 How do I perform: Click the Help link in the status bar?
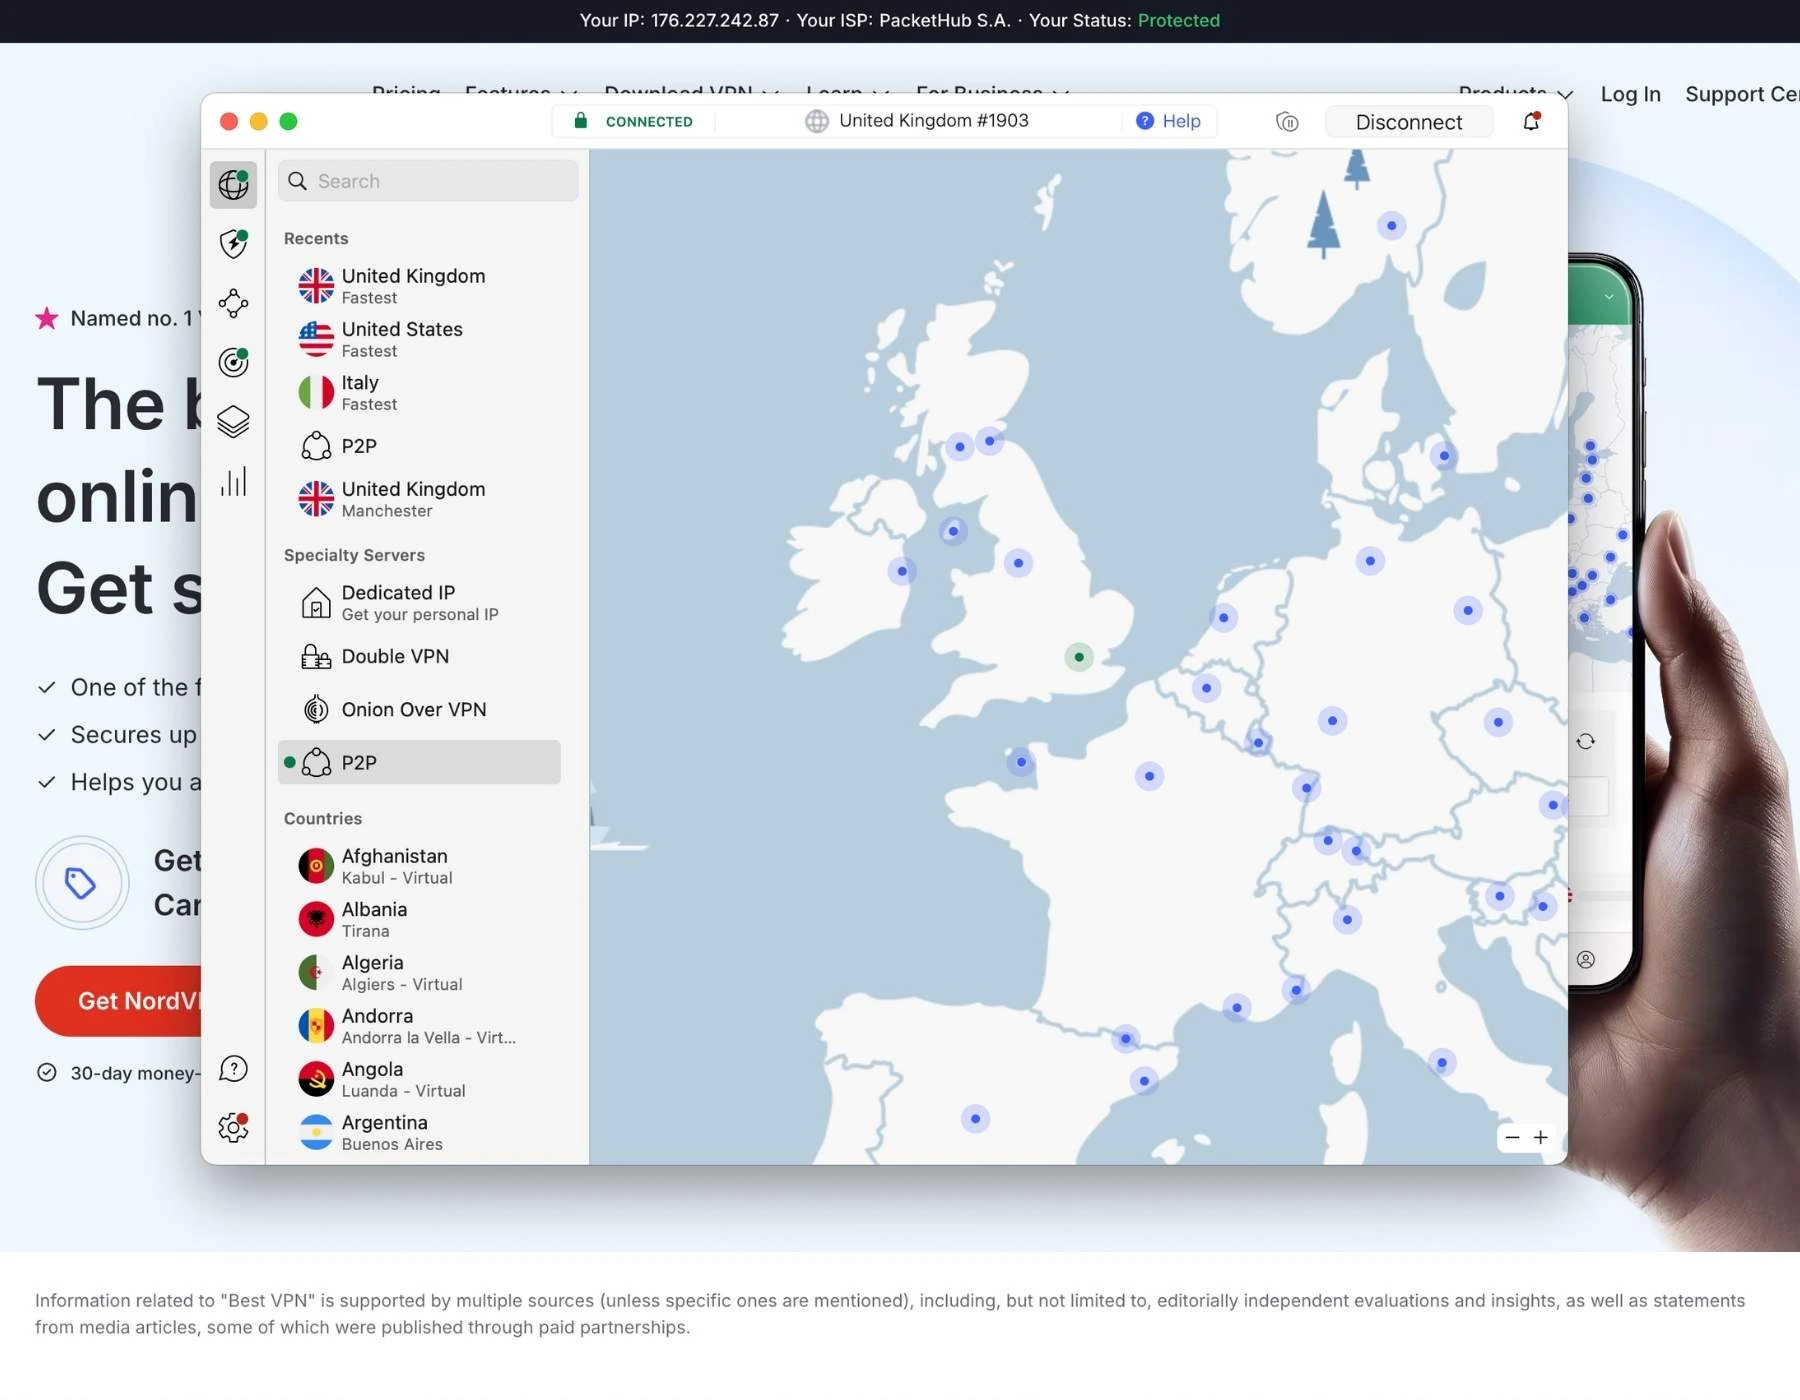pyautogui.click(x=1181, y=121)
